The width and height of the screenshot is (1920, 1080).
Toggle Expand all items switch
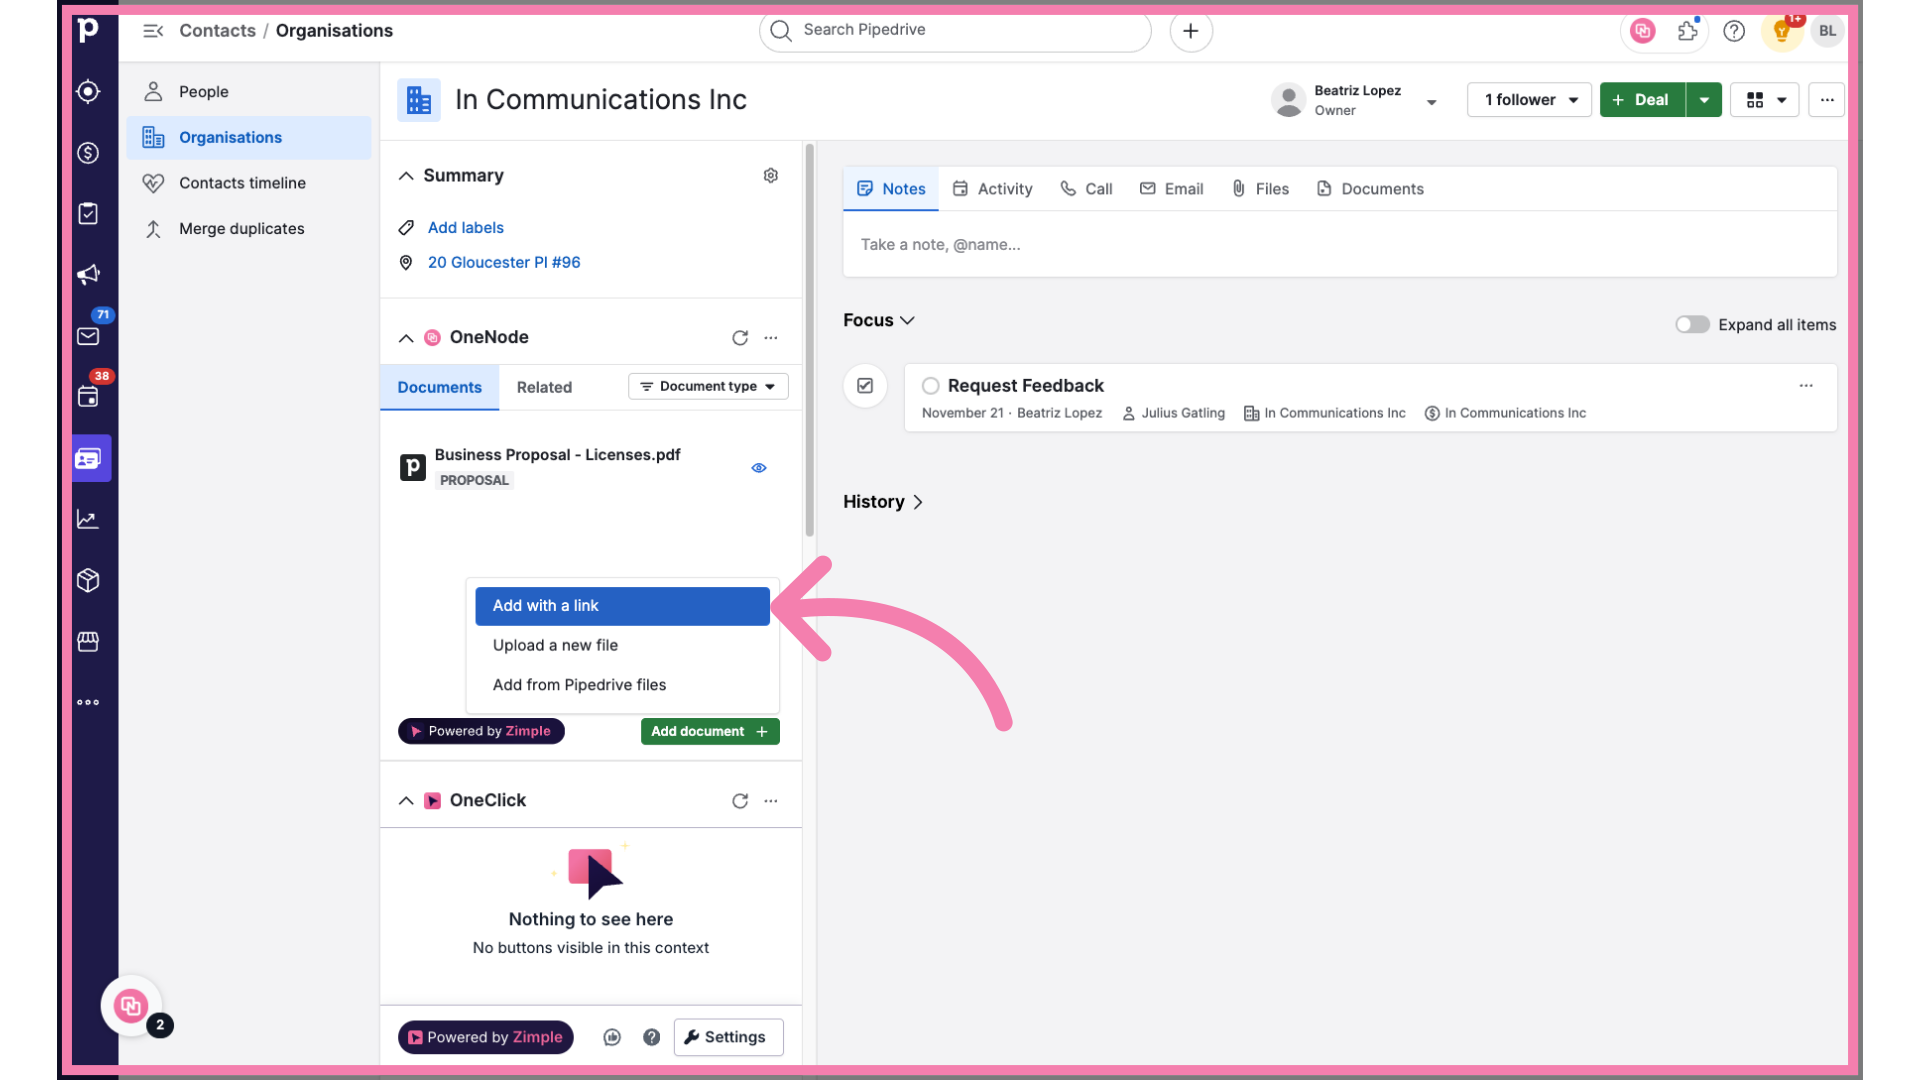tap(1692, 324)
